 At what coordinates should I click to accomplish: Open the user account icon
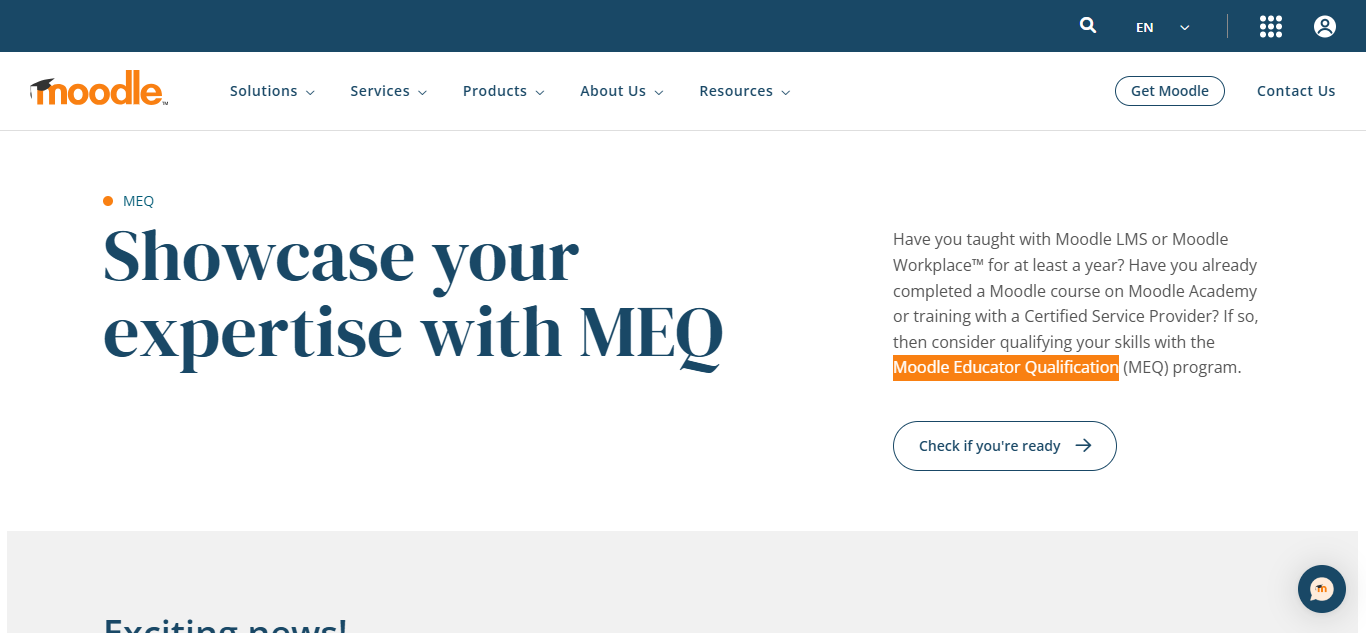pos(1325,26)
